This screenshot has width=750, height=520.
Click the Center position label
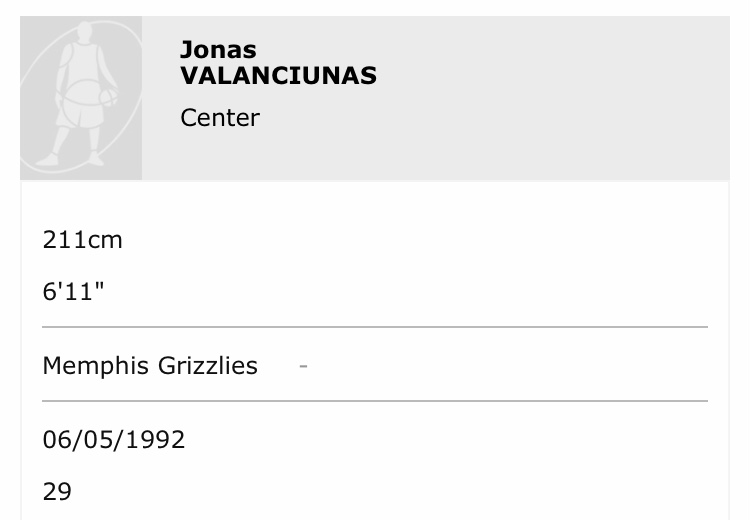[220, 118]
